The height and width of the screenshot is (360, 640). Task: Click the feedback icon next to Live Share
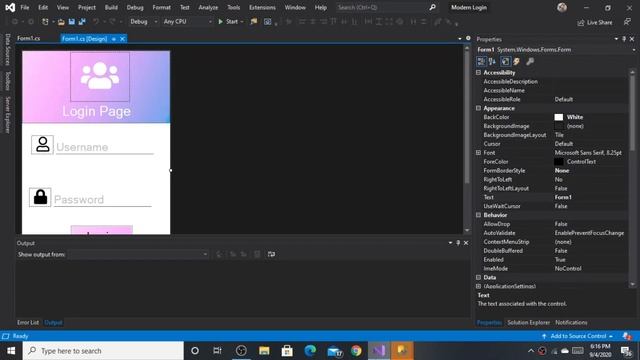(627, 22)
